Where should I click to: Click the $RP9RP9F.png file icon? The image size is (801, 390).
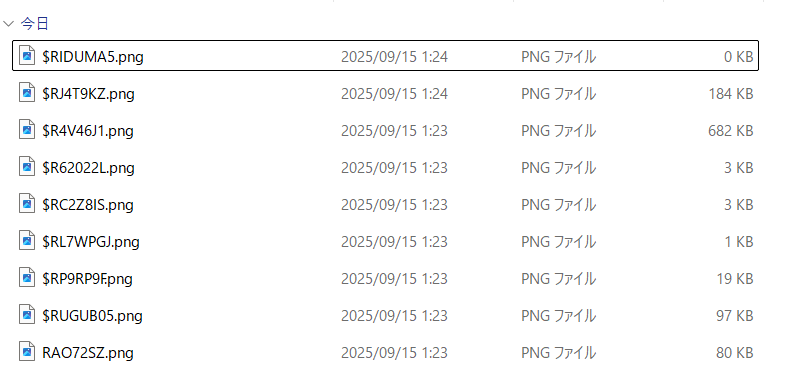tap(27, 278)
